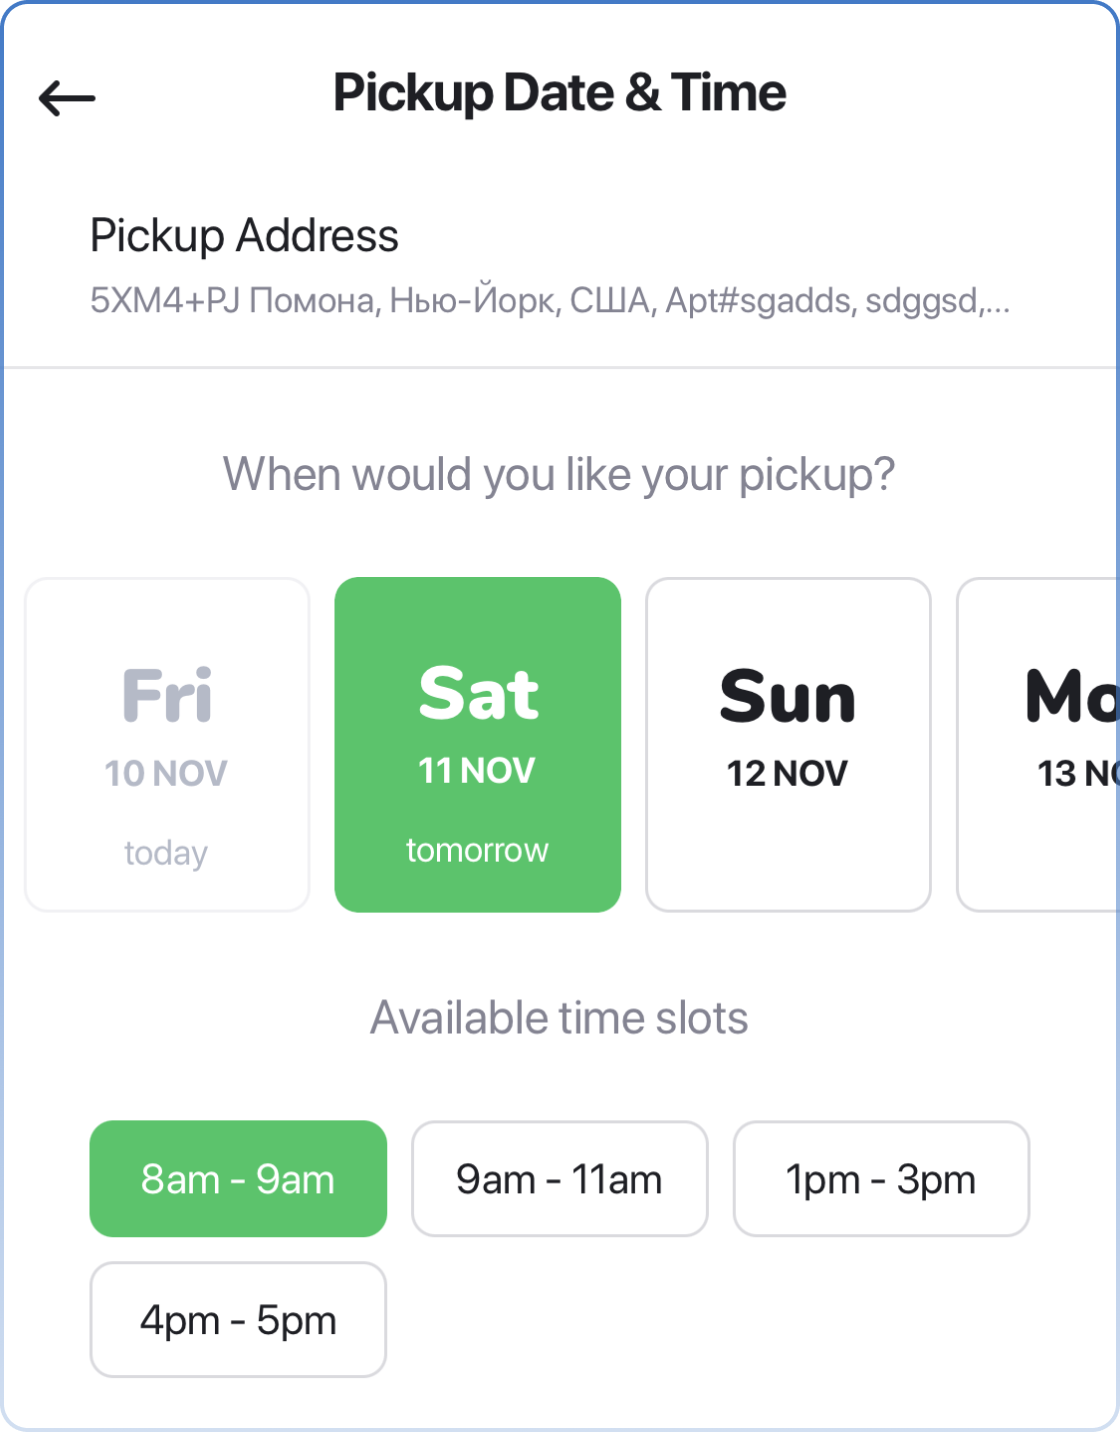Select the 1pm - 3pm time slot

coord(881,1179)
